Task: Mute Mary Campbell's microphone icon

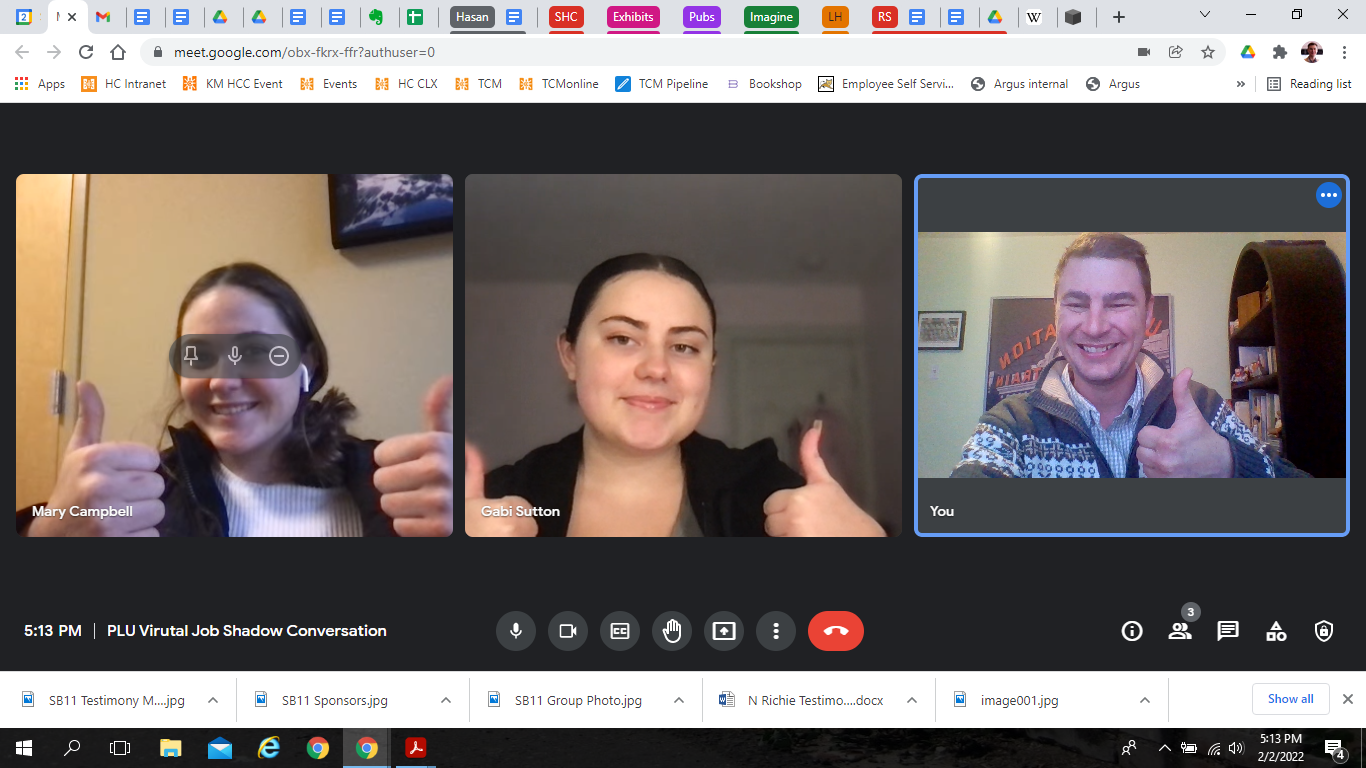Action: [x=235, y=355]
